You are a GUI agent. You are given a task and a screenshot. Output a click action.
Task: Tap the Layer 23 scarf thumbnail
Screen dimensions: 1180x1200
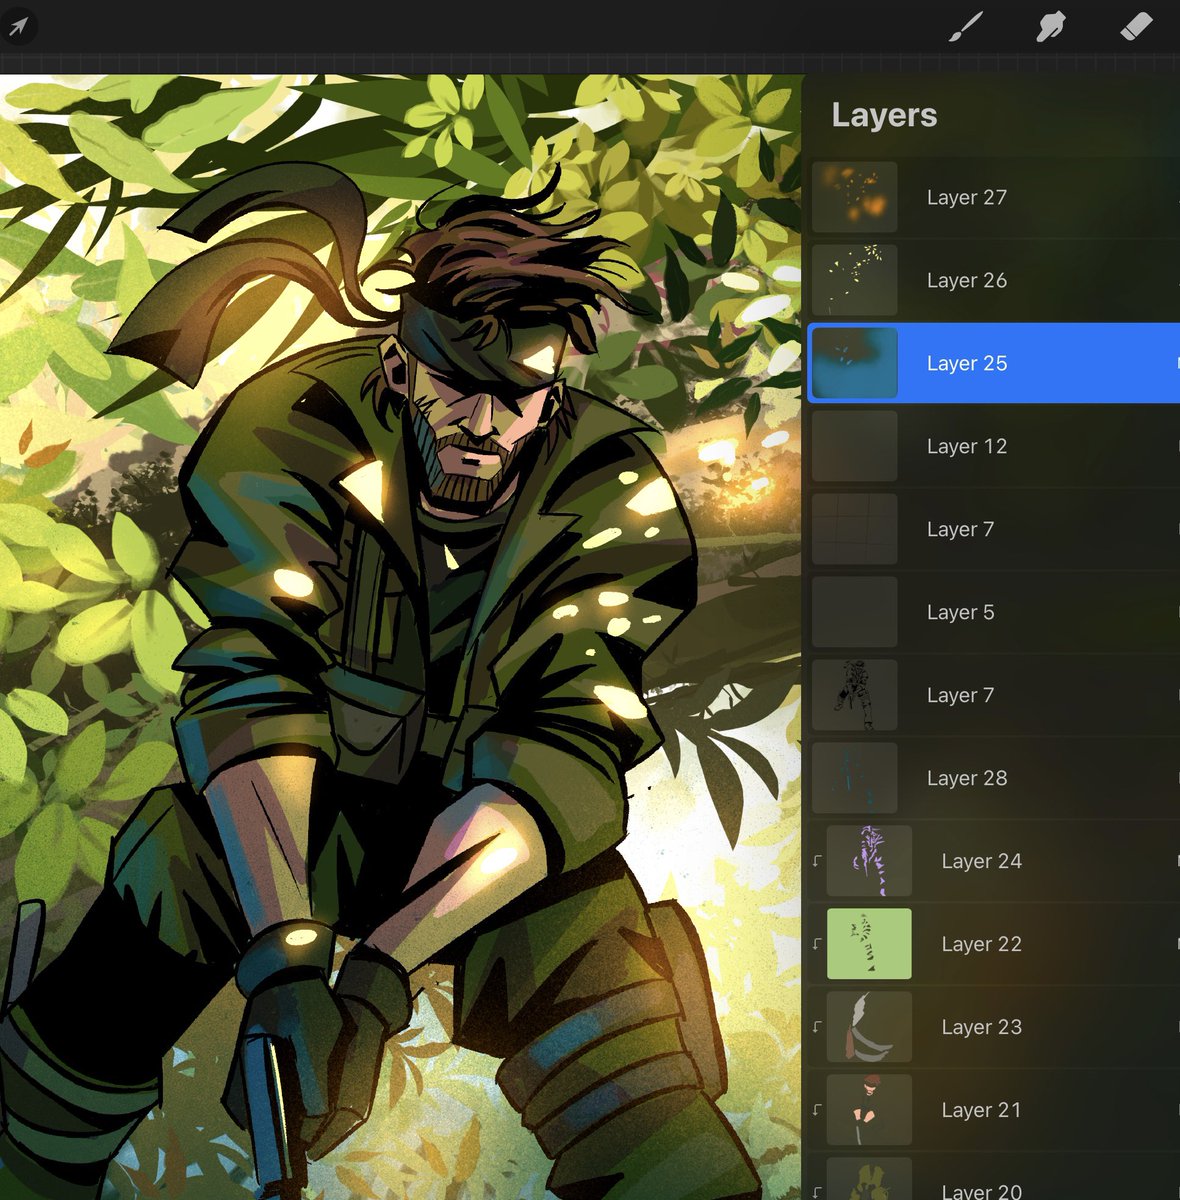tap(870, 1027)
